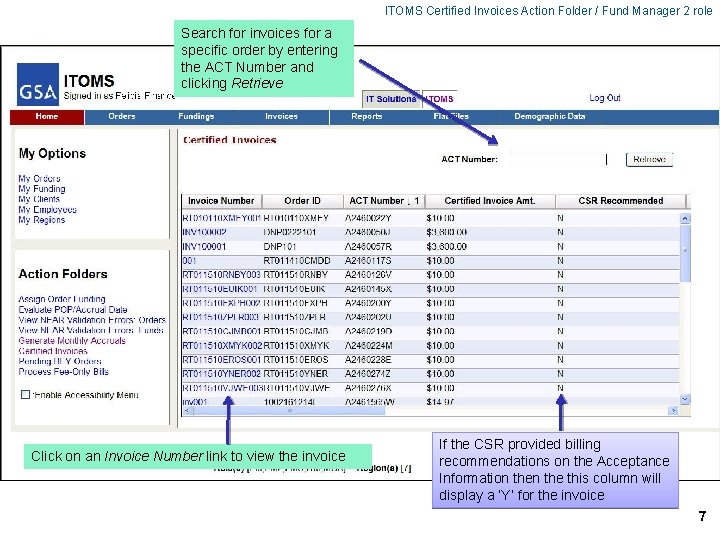The height and width of the screenshot is (540, 720).
Task: Open My Regions link
Action: (x=42, y=220)
